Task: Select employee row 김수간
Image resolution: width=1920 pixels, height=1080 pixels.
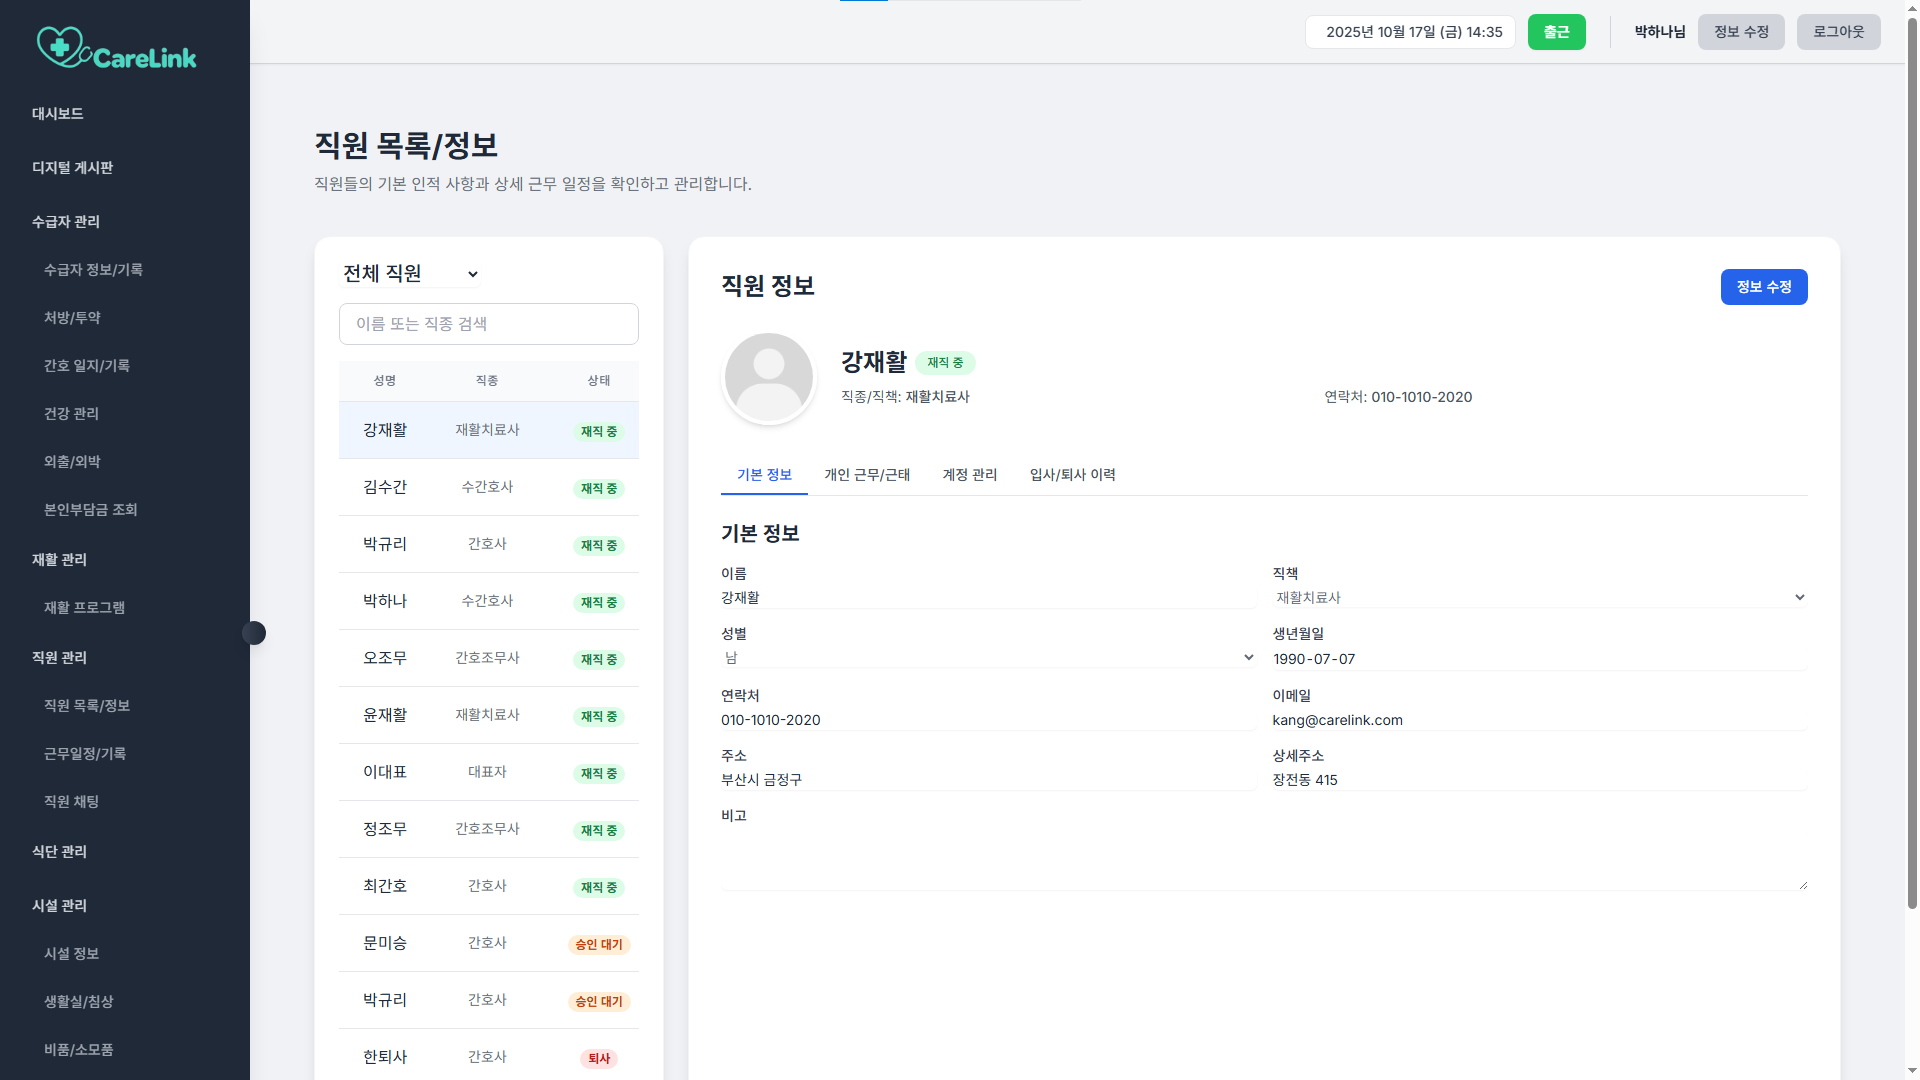Action: (488, 487)
